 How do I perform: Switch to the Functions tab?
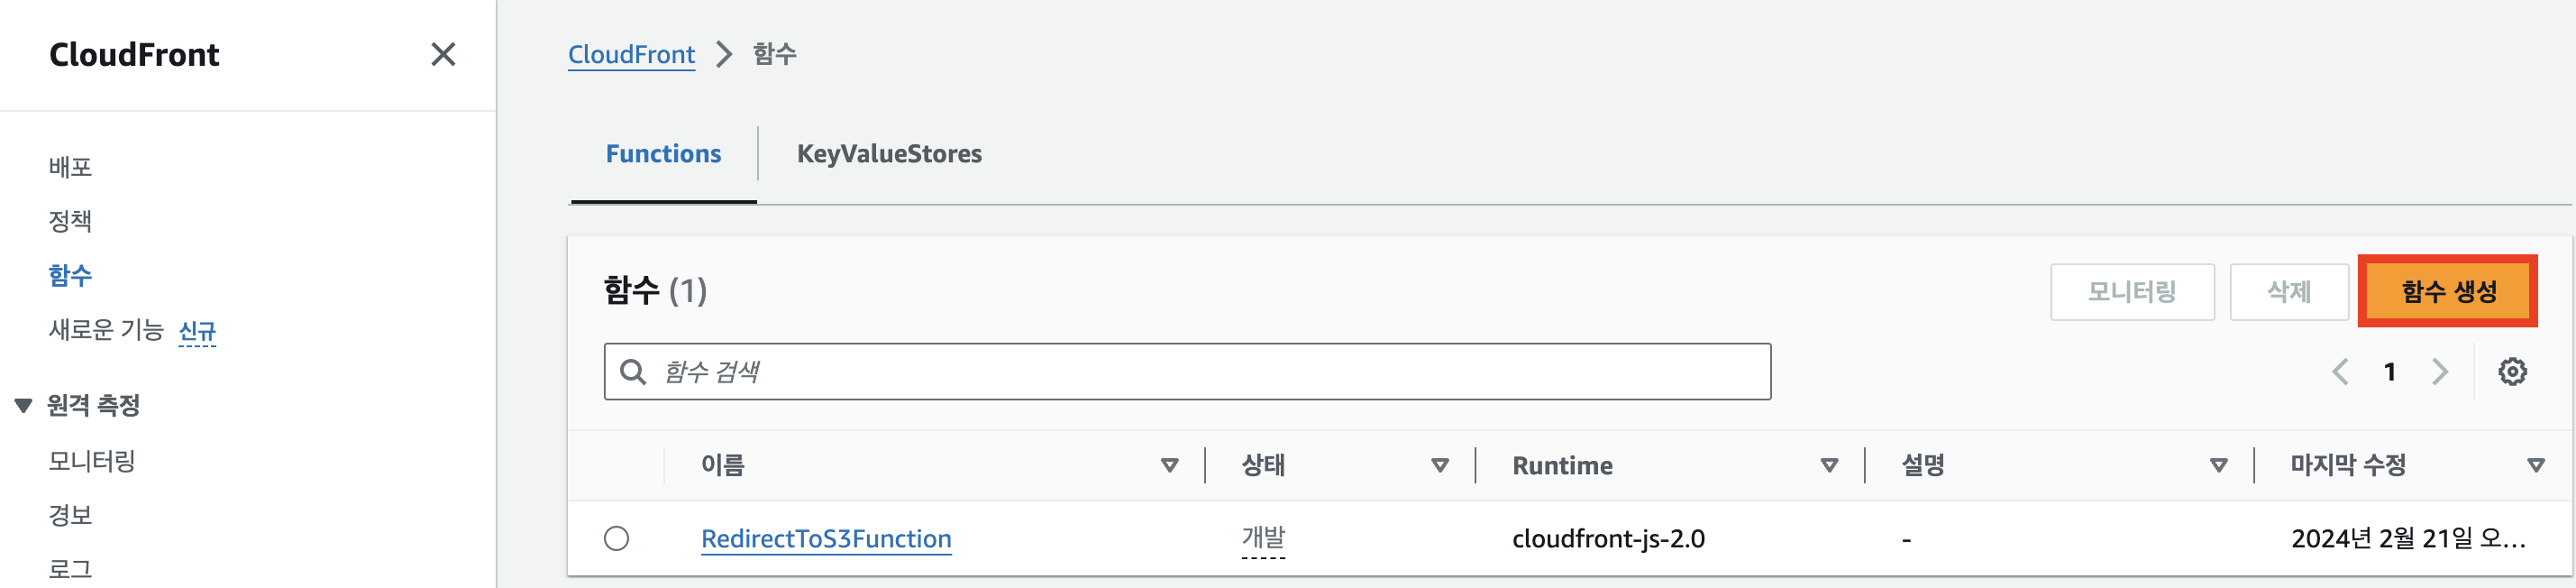[663, 154]
